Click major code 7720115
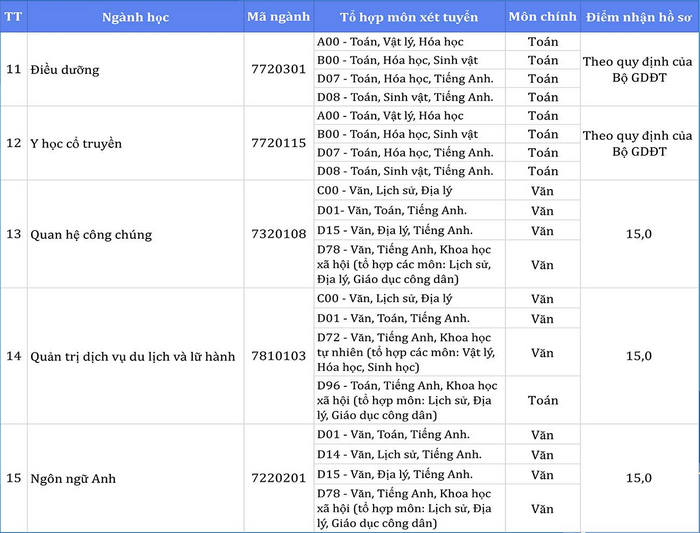 pos(279,143)
